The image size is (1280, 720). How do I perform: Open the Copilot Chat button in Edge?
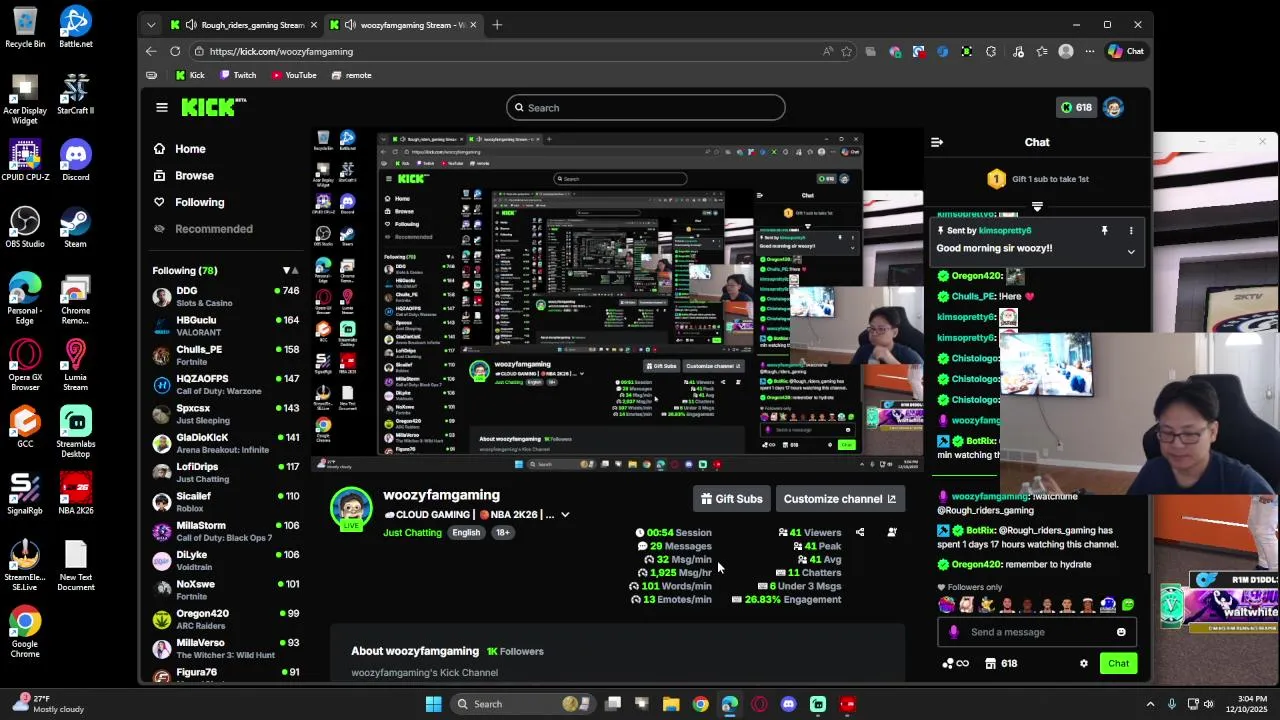1127,52
